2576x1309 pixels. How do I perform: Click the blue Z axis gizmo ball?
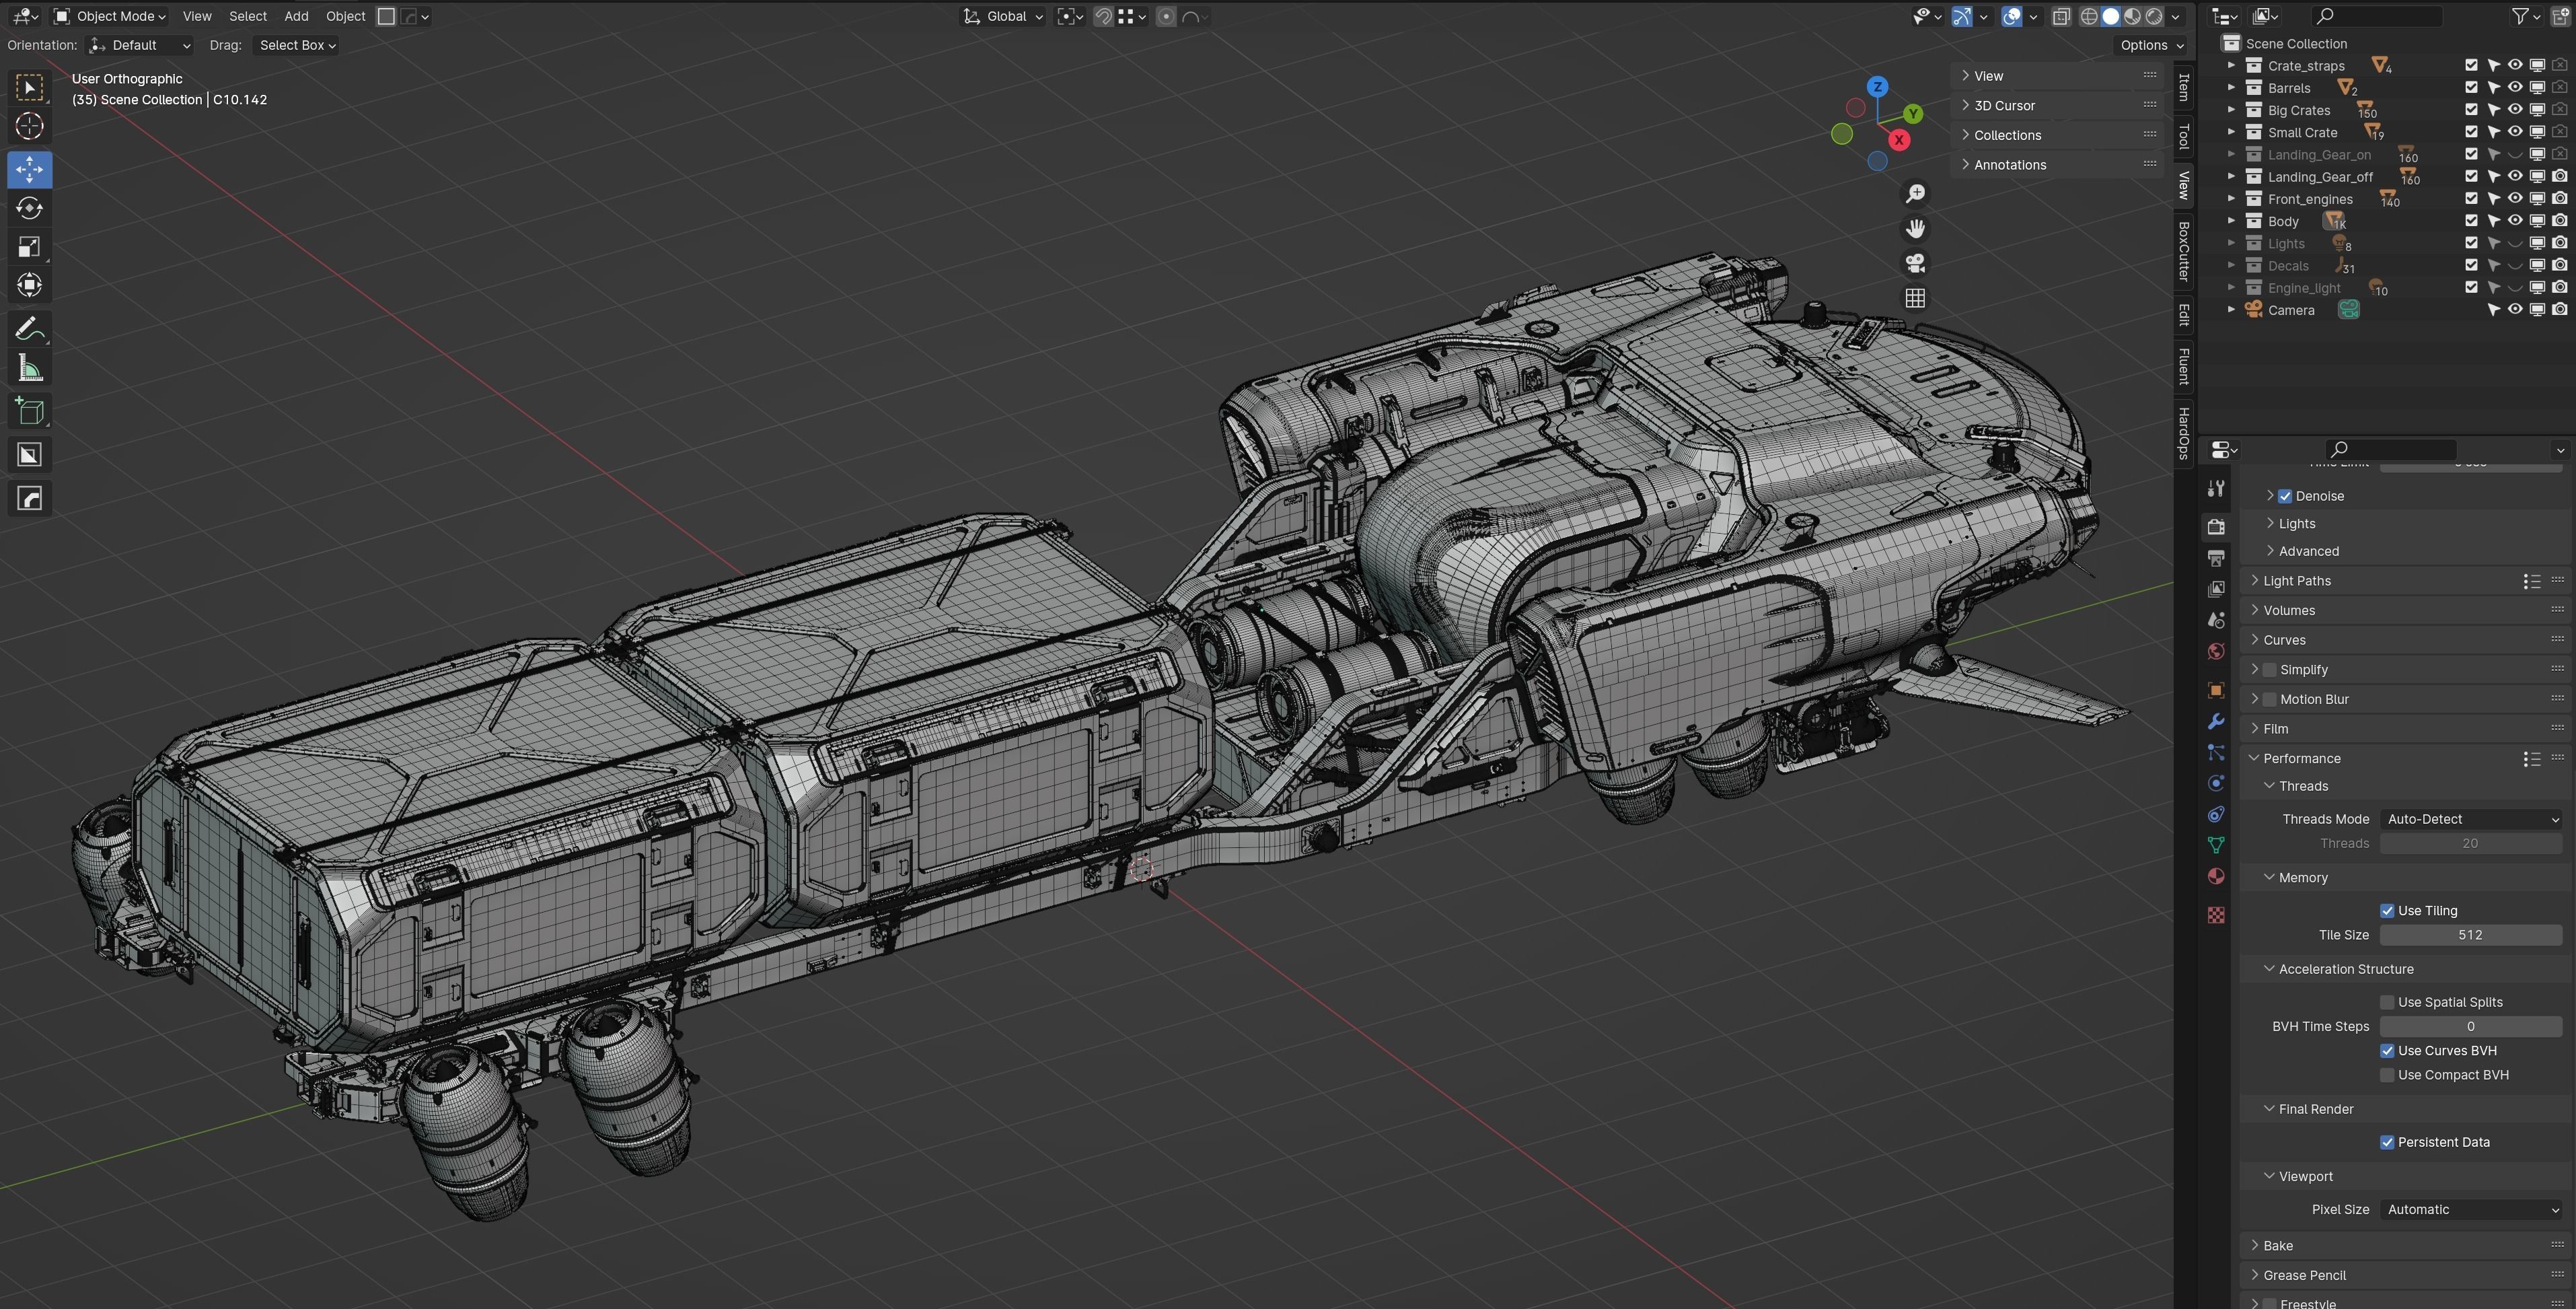coord(1878,87)
